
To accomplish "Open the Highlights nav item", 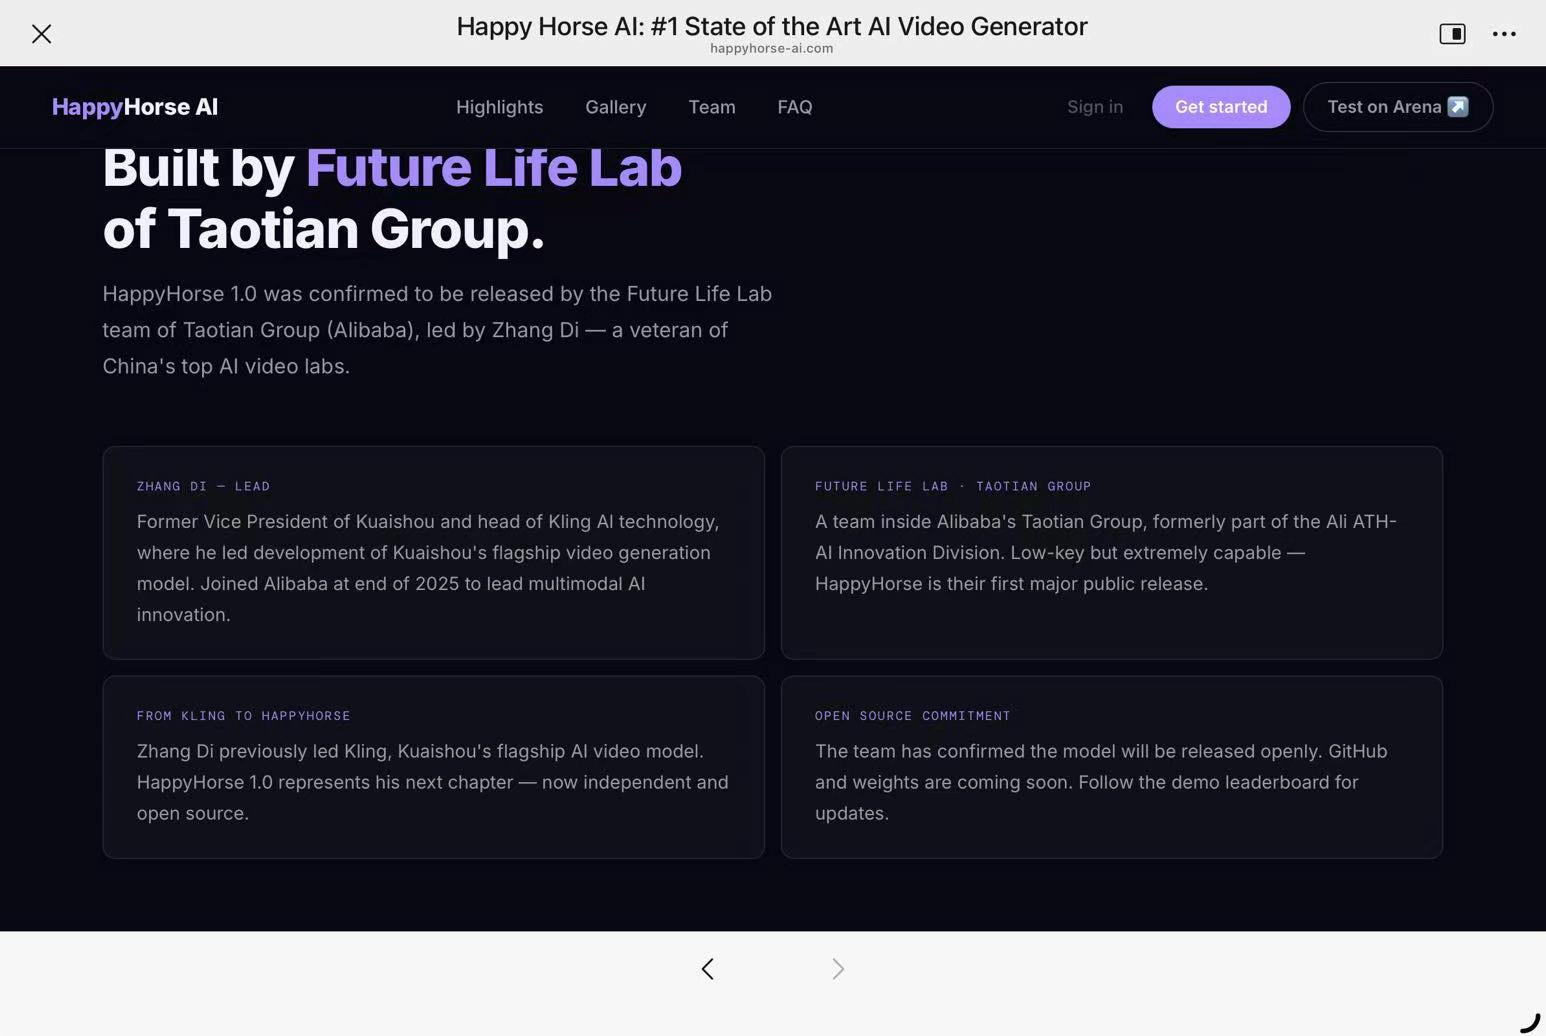I will (499, 107).
